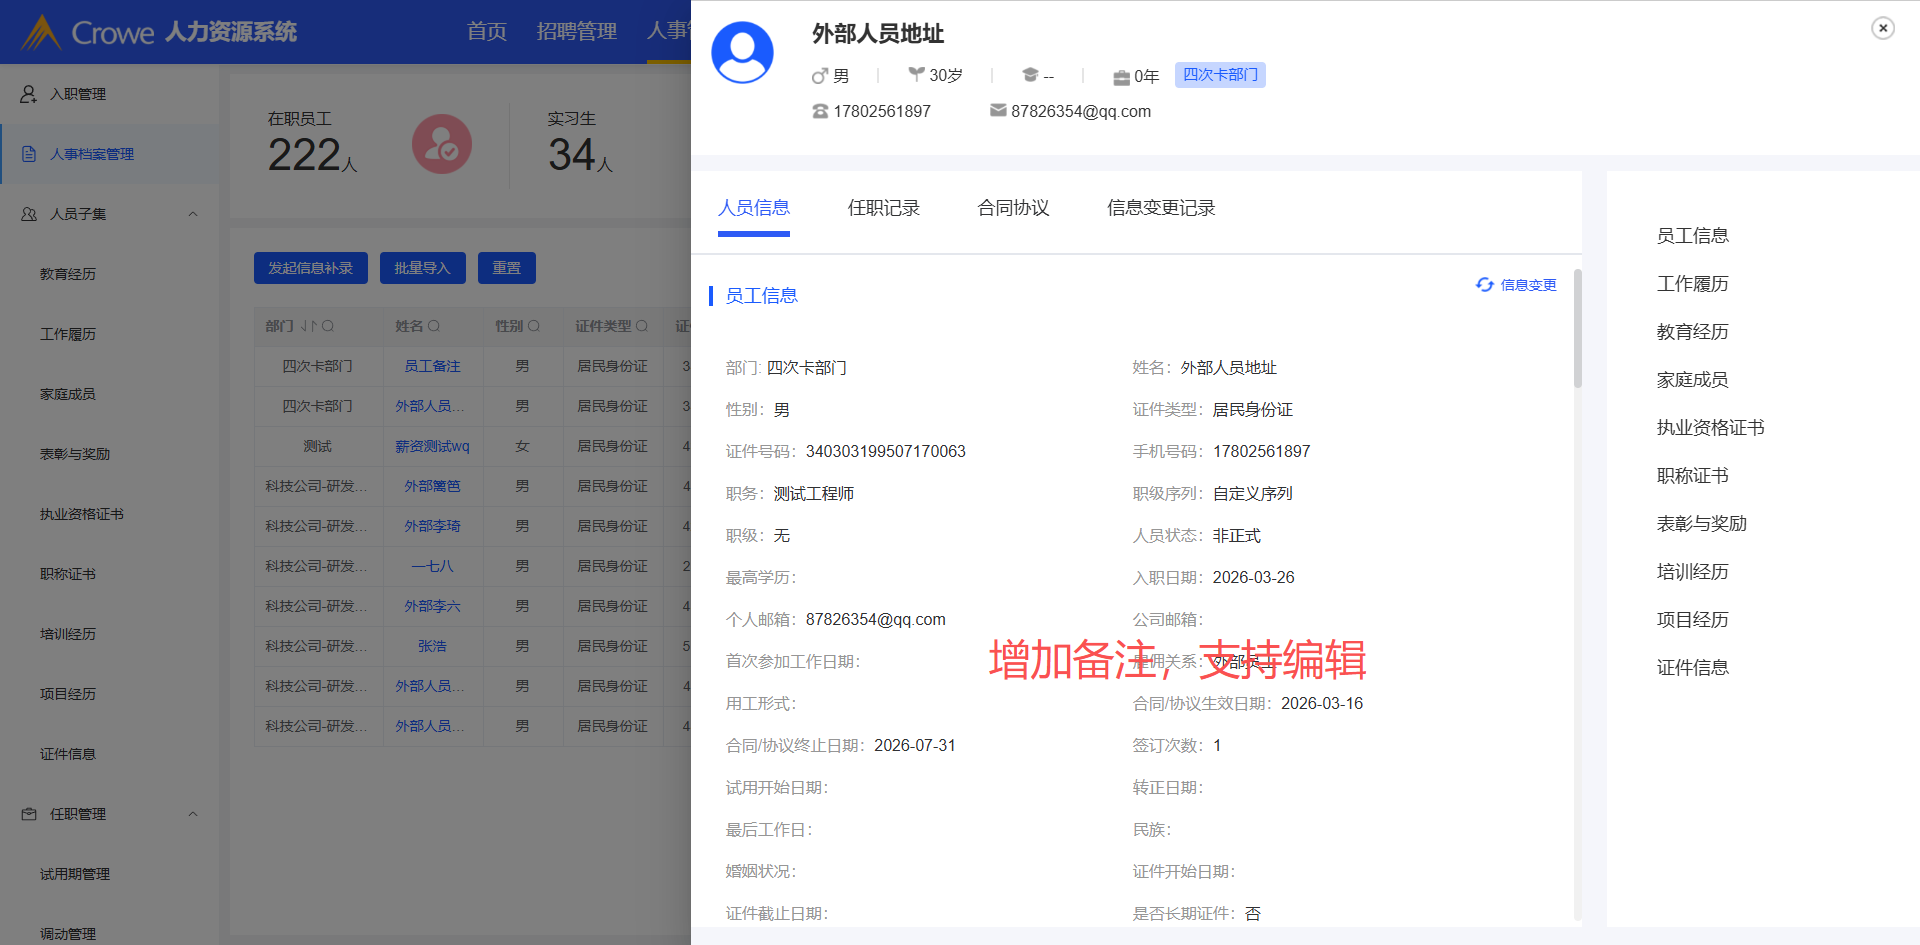Image resolution: width=1920 pixels, height=945 pixels.
Task: Select the 信息变更记录 tab
Action: coord(1160,208)
